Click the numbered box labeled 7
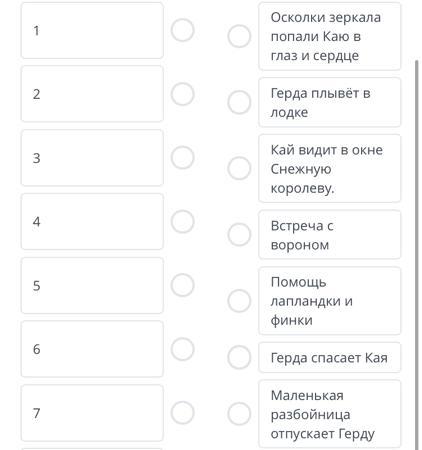This screenshot has height=450, width=422. point(92,413)
